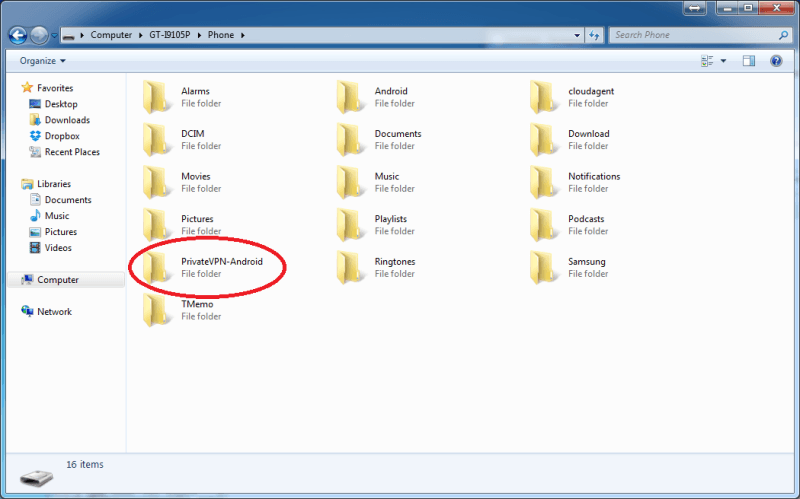Select Network in navigation pane

pyautogui.click(x=54, y=312)
